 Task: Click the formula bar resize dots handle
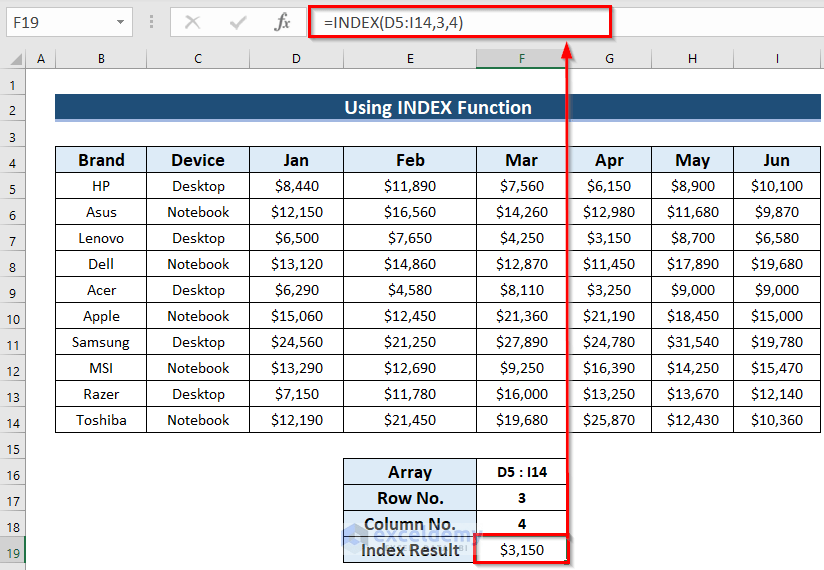151,22
